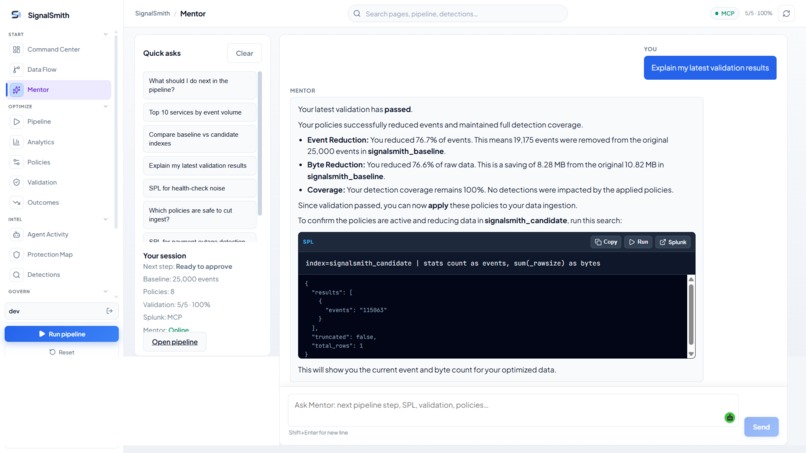Image resolution: width=806 pixels, height=453 pixels.
Task: Click 'Baseline: 25,000 events' session line
Action: click(181, 279)
